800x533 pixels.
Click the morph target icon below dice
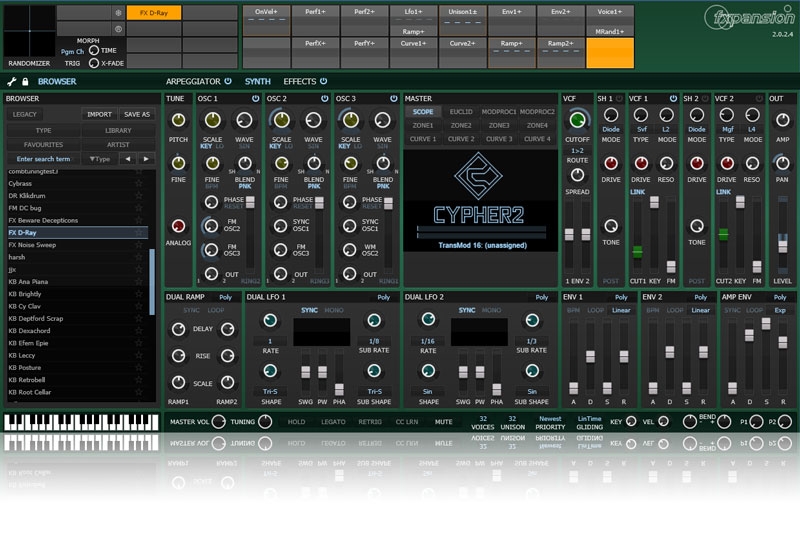[x=118, y=29]
